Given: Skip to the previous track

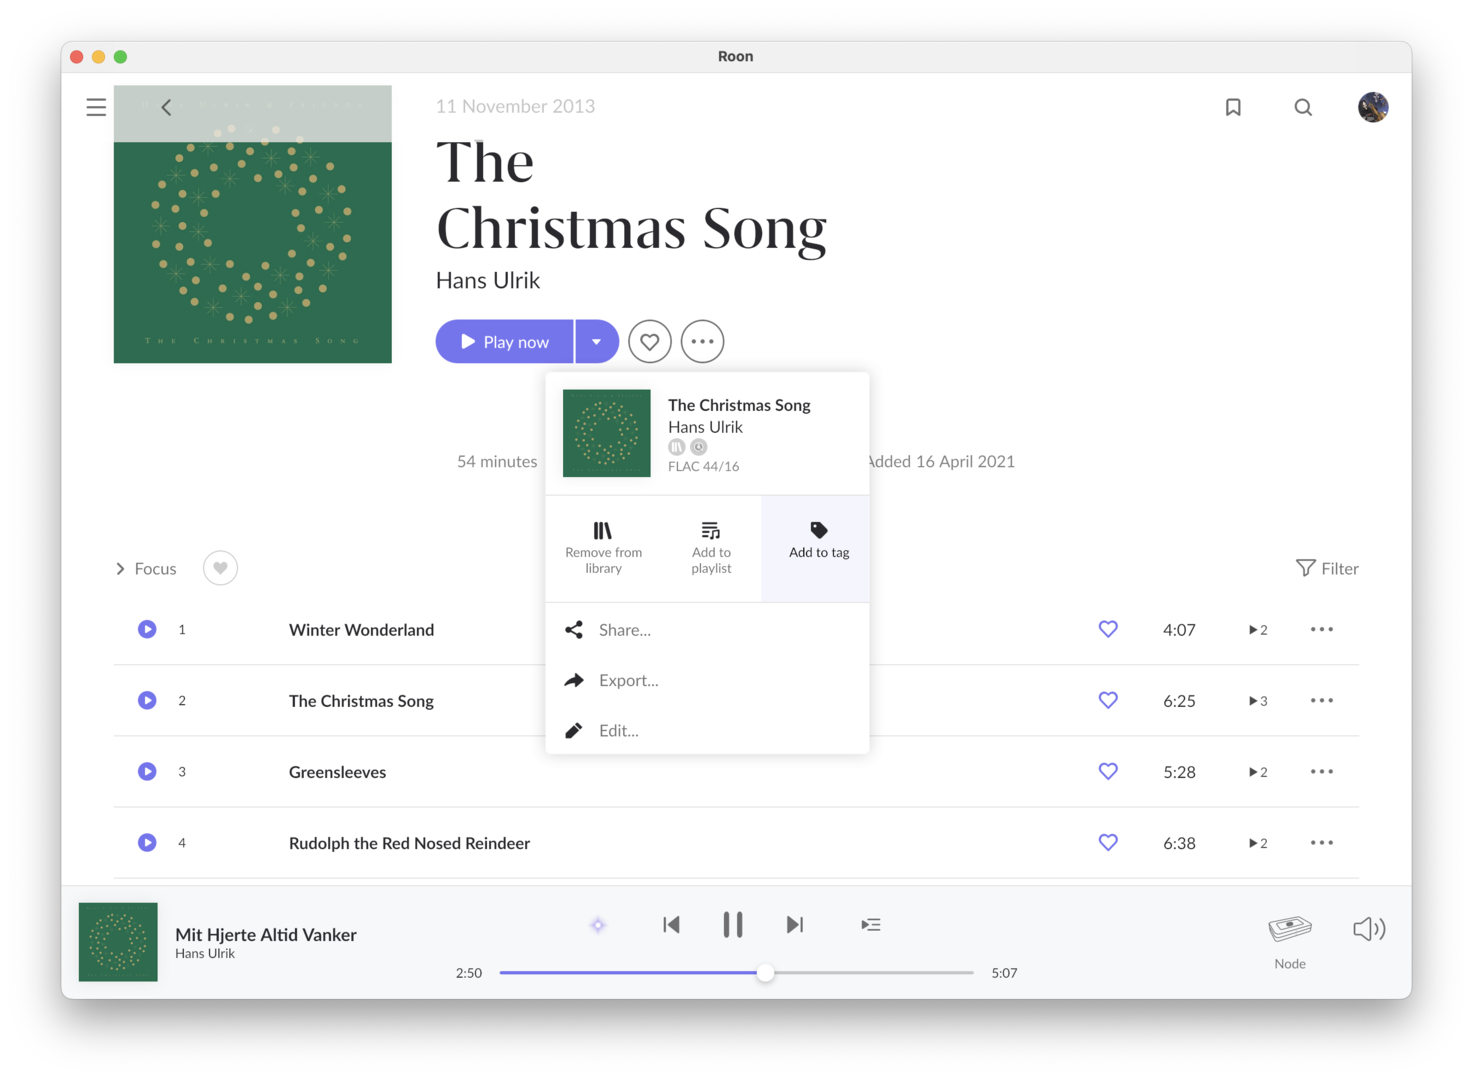Looking at the screenshot, I should pyautogui.click(x=671, y=925).
